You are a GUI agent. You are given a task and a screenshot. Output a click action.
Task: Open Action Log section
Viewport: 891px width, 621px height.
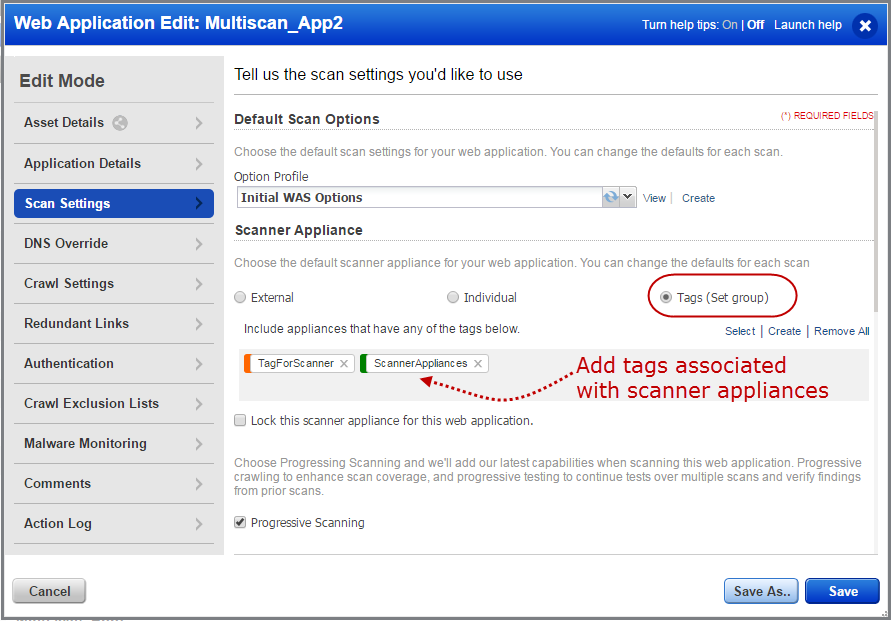114,524
